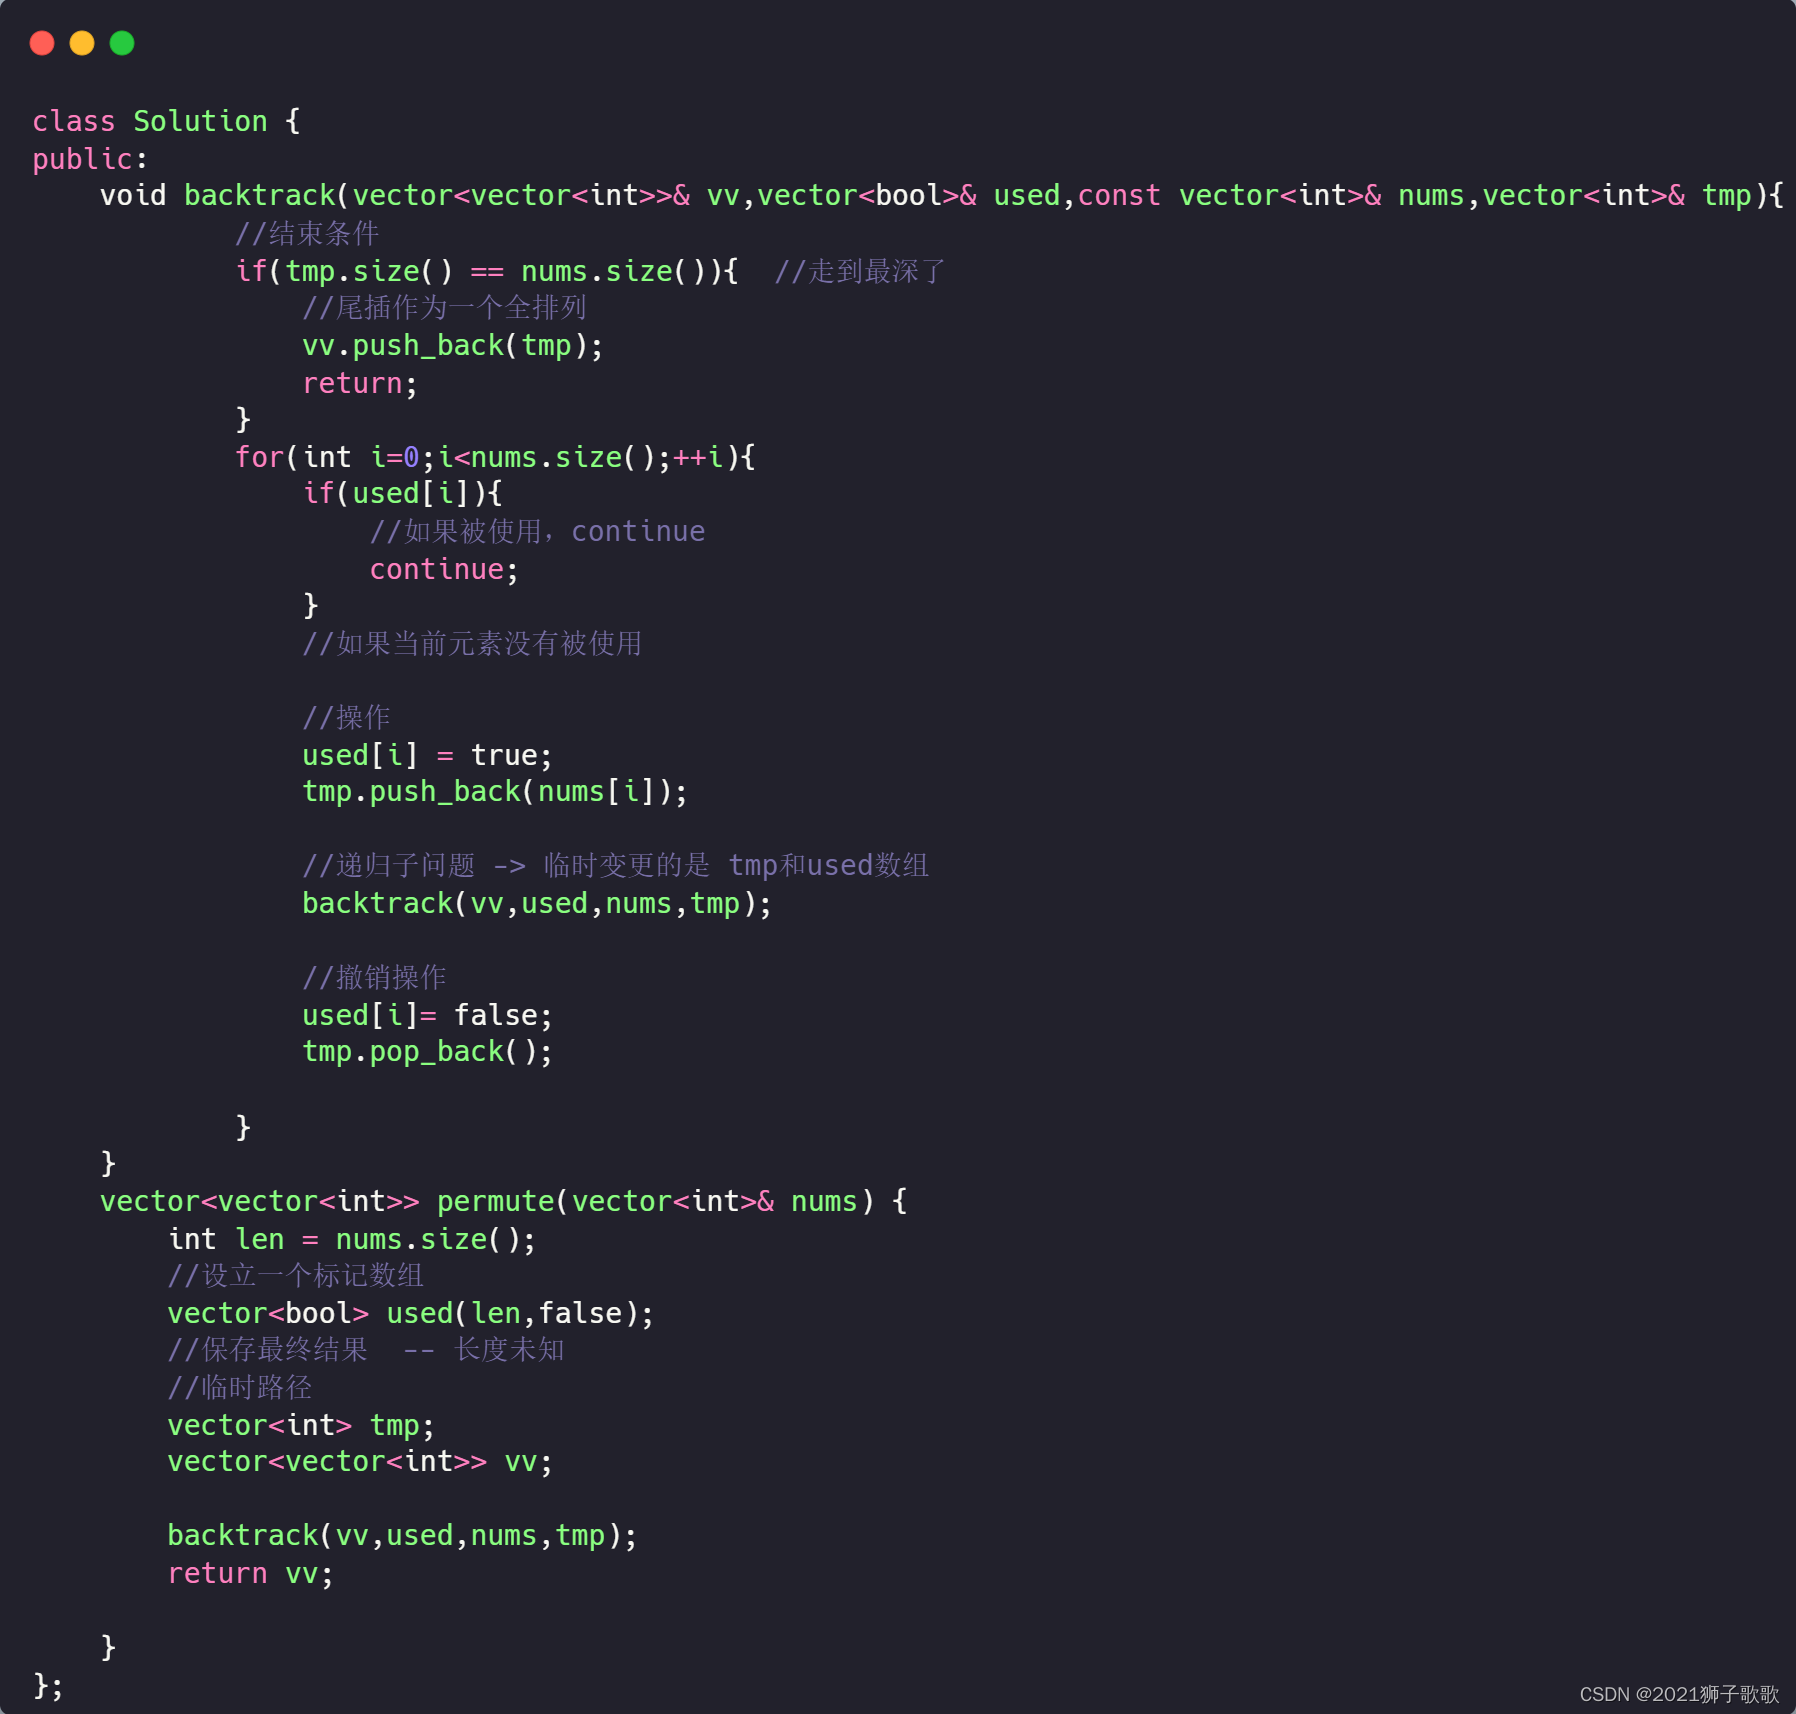Click the recursive call 'backtrack(vv,used,nums,tmp);' inside loop
The width and height of the screenshot is (1796, 1714).
click(537, 903)
